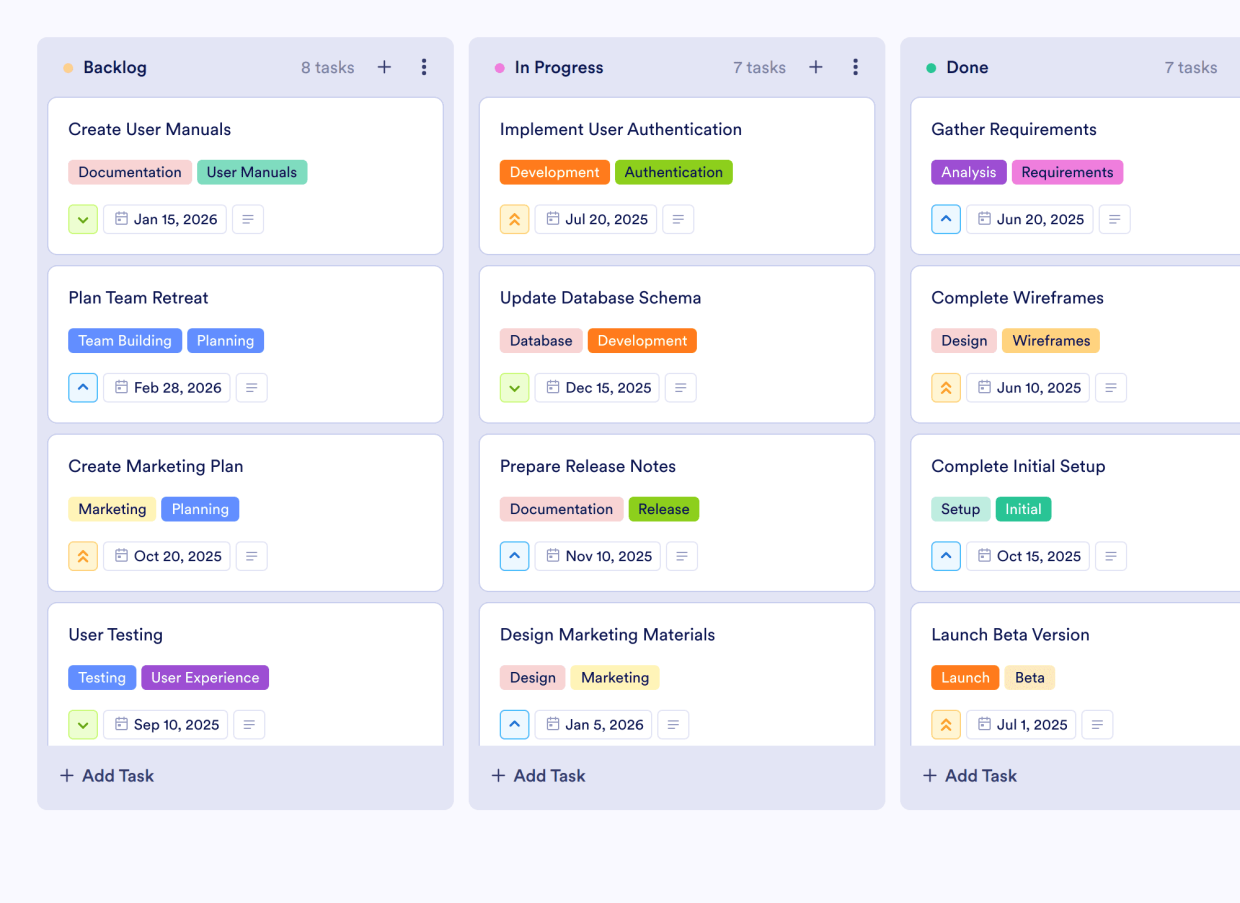The image size is (1240, 903).
Task: Click the plus icon in the Backlog header
Action: coord(384,67)
